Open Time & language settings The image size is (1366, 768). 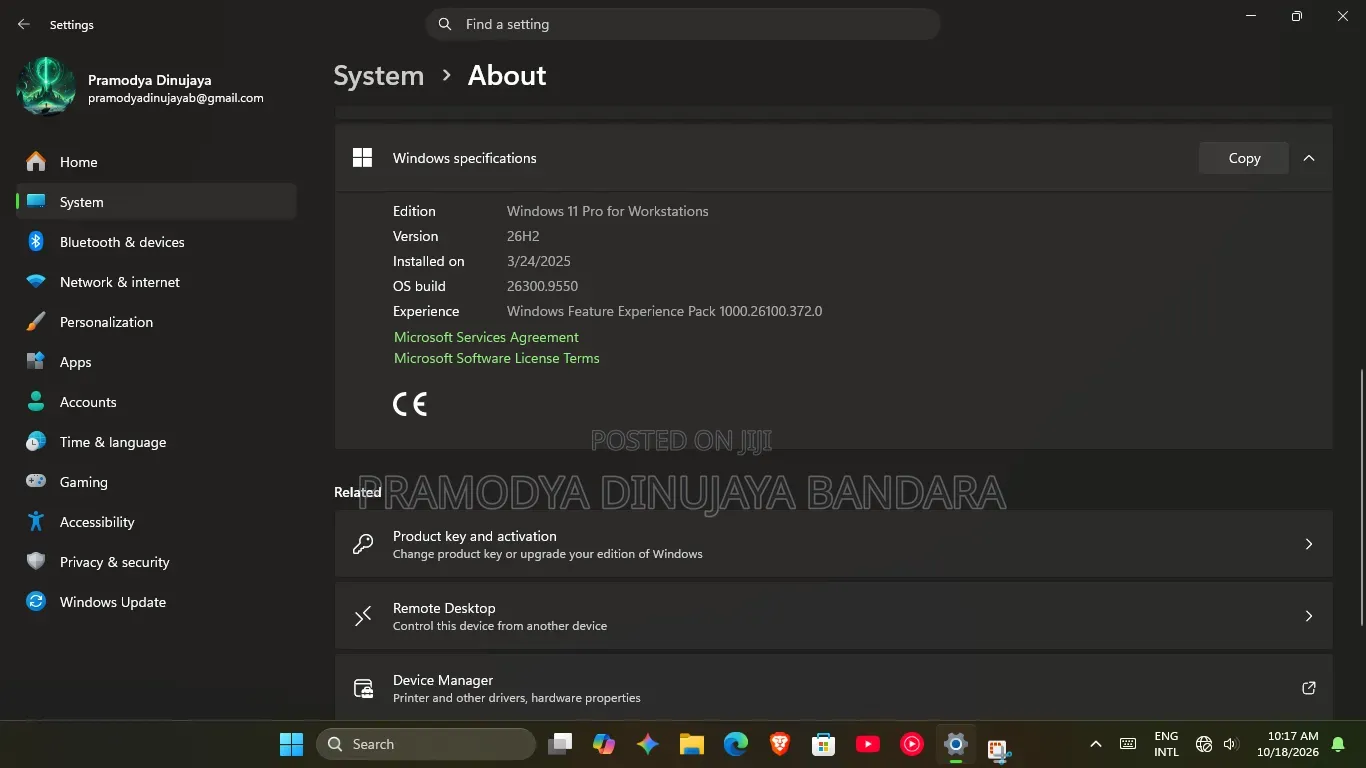[x=156, y=442]
